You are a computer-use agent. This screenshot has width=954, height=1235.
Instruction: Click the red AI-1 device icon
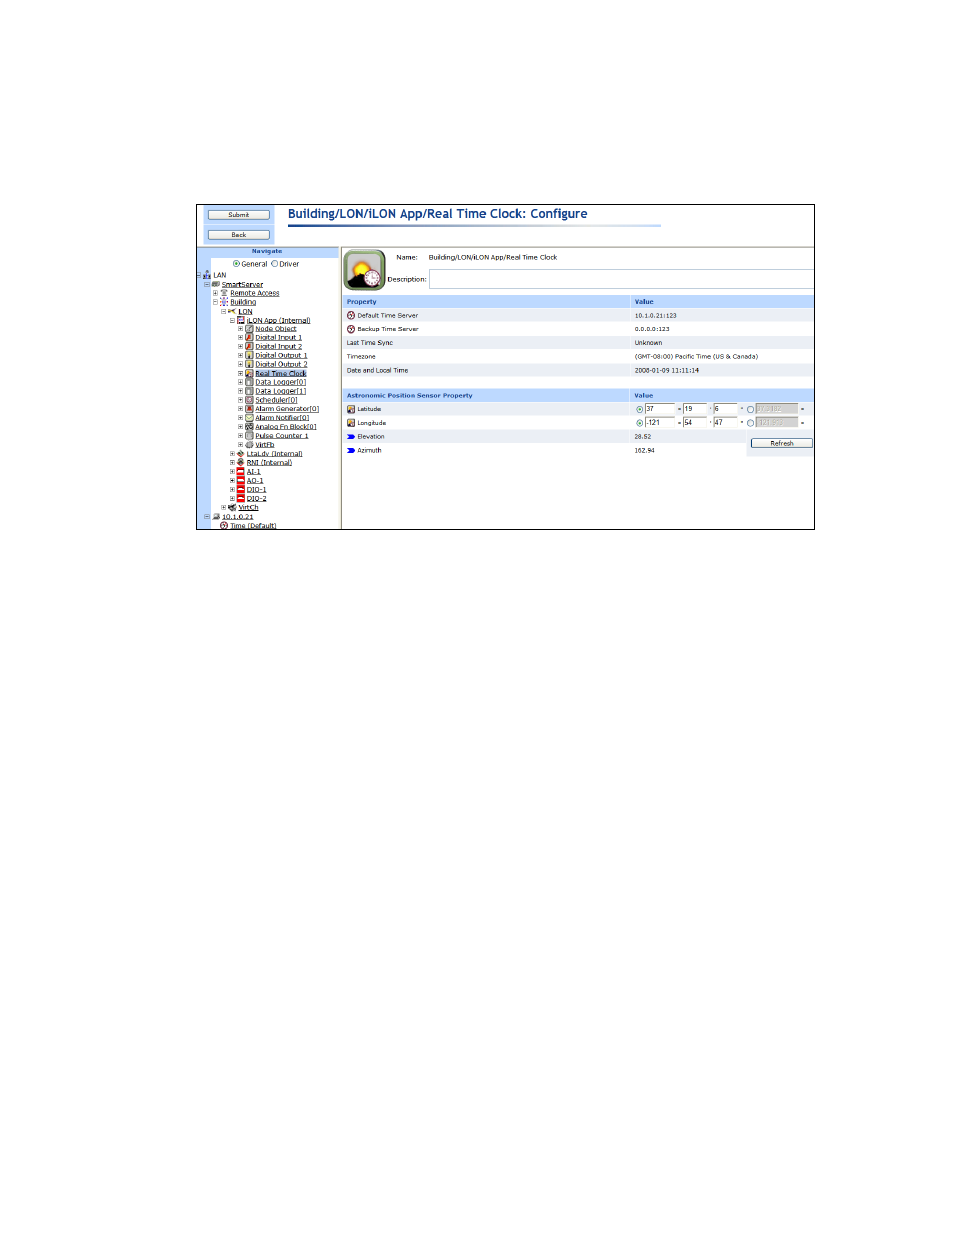(241, 471)
